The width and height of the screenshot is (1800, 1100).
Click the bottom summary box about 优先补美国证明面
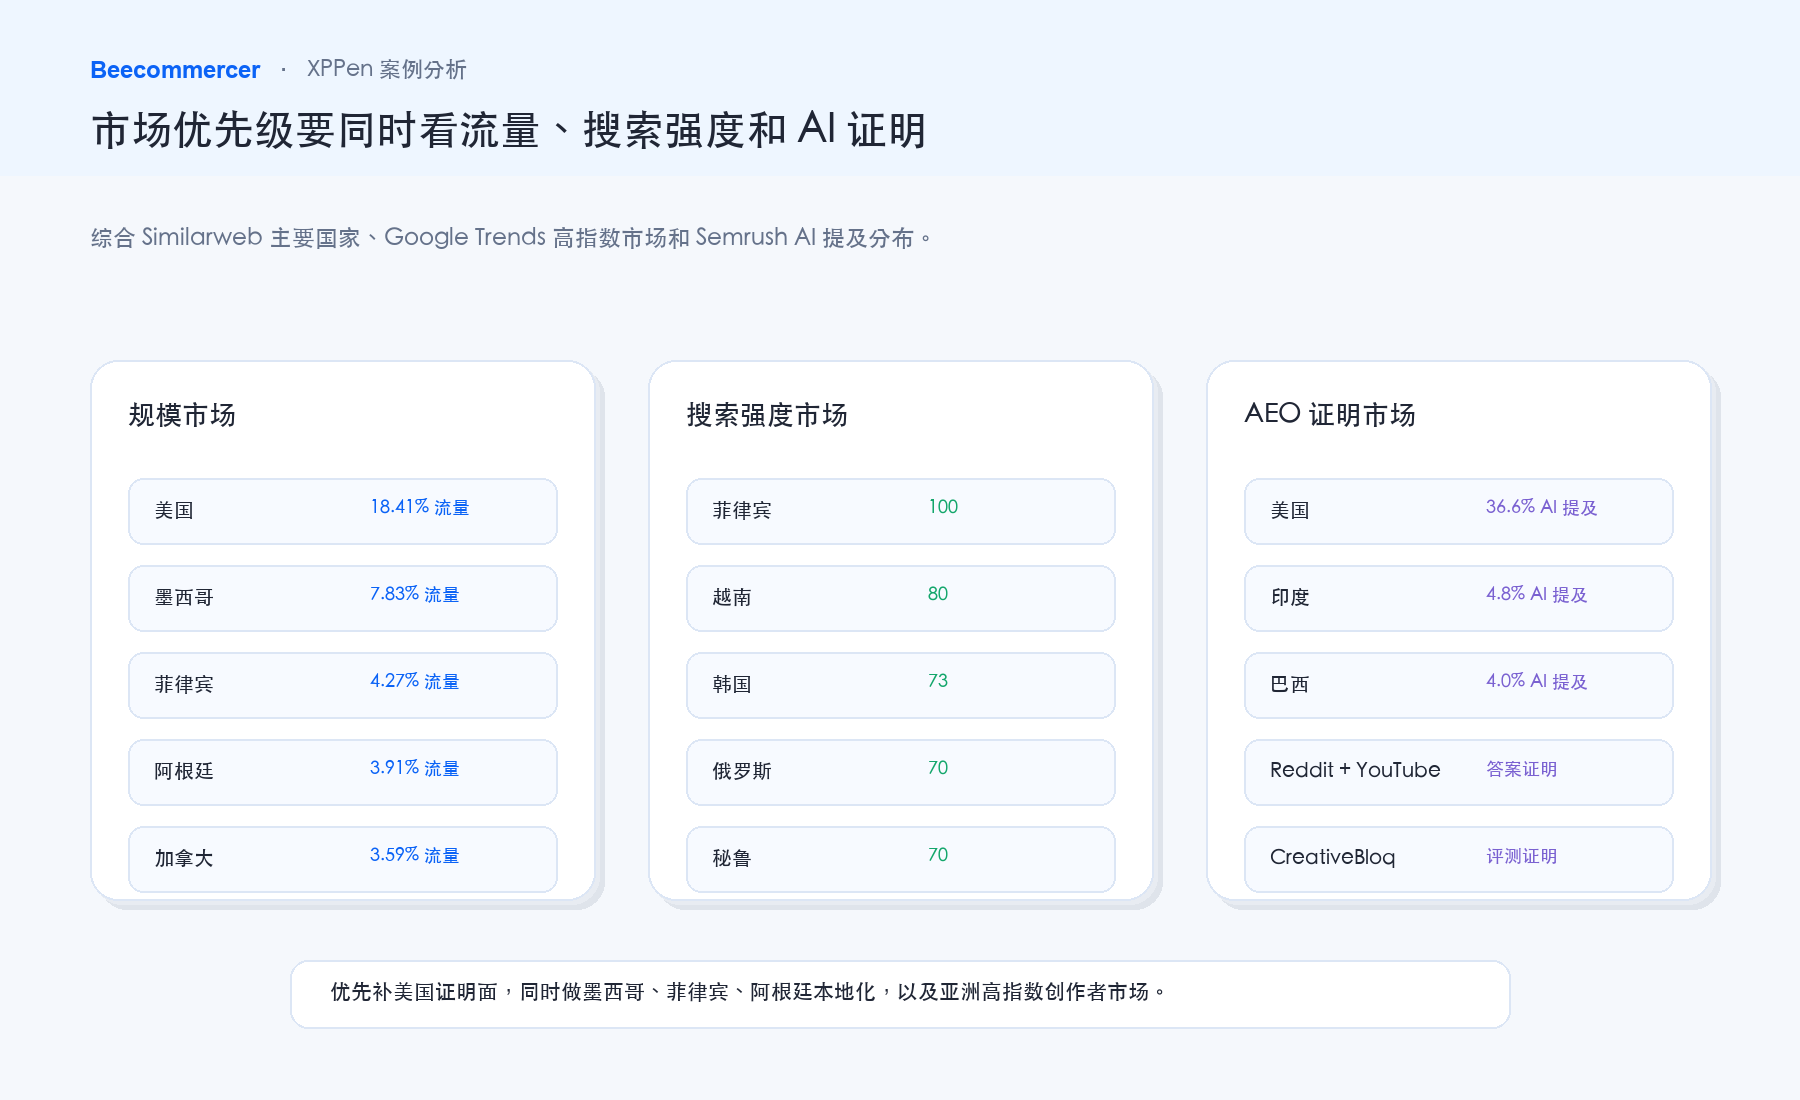pos(900,994)
